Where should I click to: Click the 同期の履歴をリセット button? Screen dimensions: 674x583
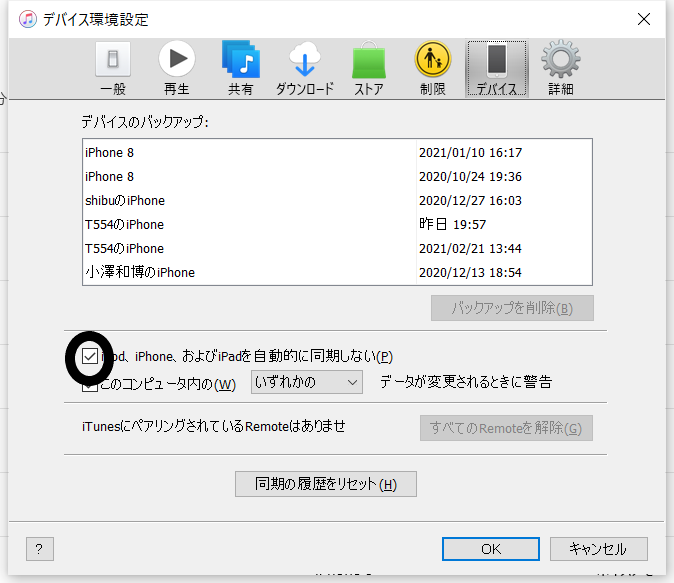click(x=326, y=484)
